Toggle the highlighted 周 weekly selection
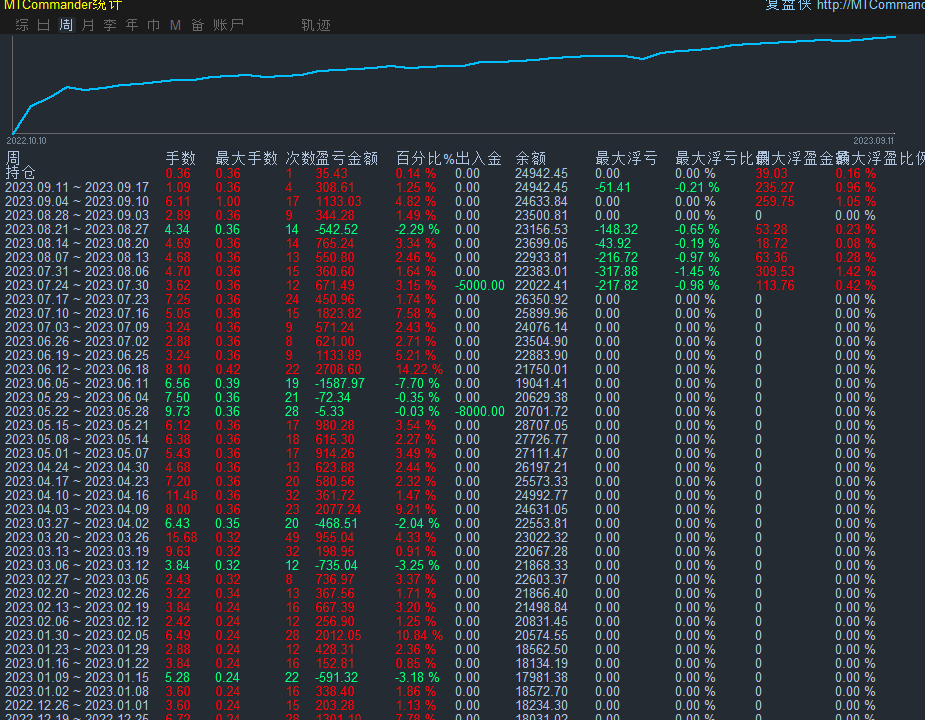This screenshot has height=720, width=925. (x=65, y=25)
